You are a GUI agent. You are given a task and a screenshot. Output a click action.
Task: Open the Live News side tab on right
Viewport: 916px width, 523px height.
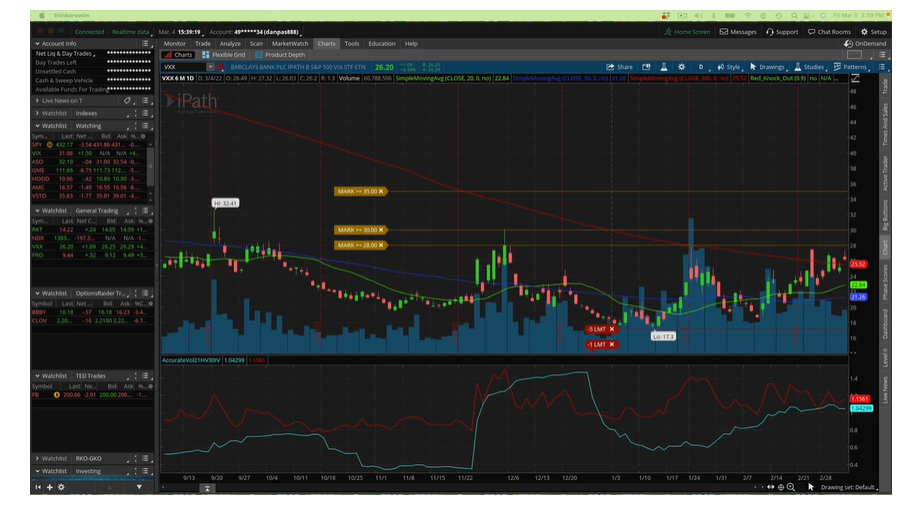[x=885, y=390]
